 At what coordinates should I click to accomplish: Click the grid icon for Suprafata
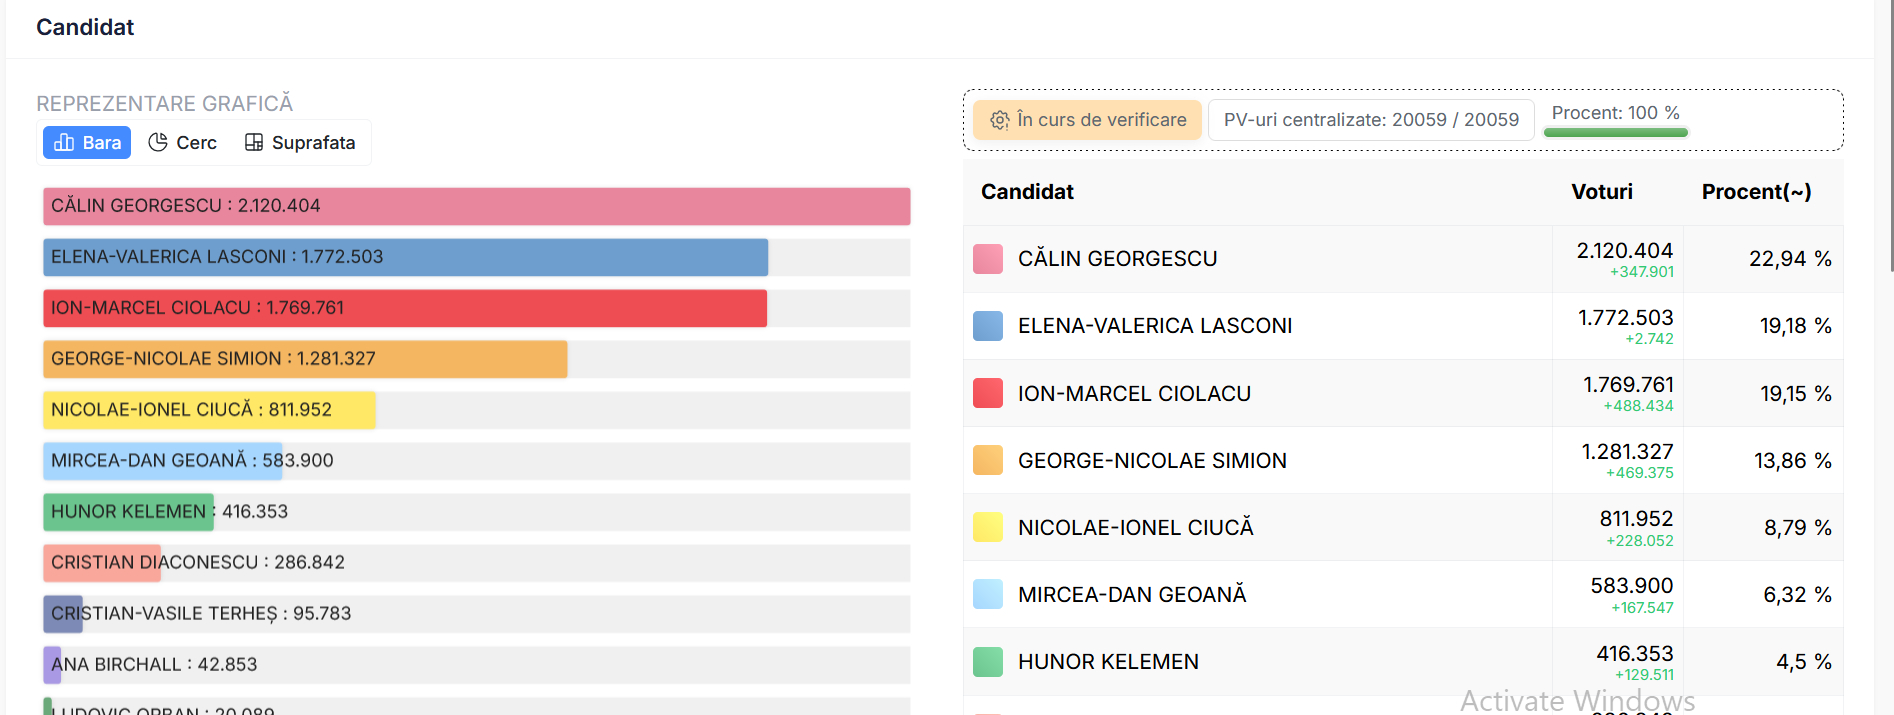click(254, 143)
